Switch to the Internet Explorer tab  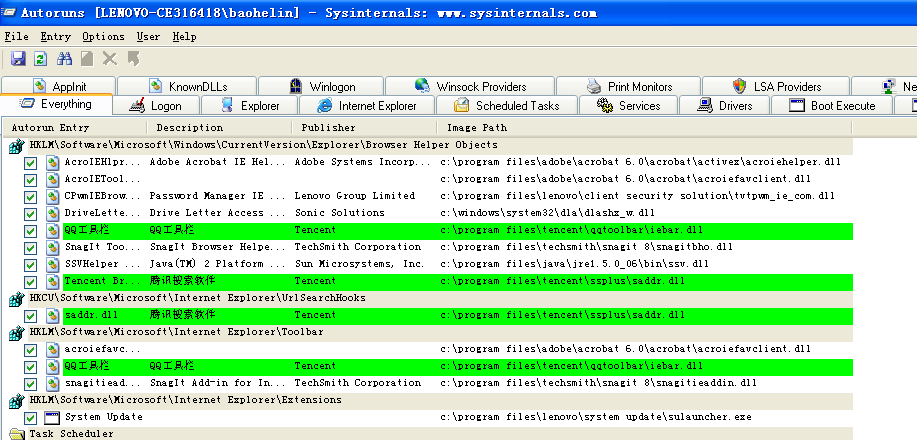click(367, 106)
